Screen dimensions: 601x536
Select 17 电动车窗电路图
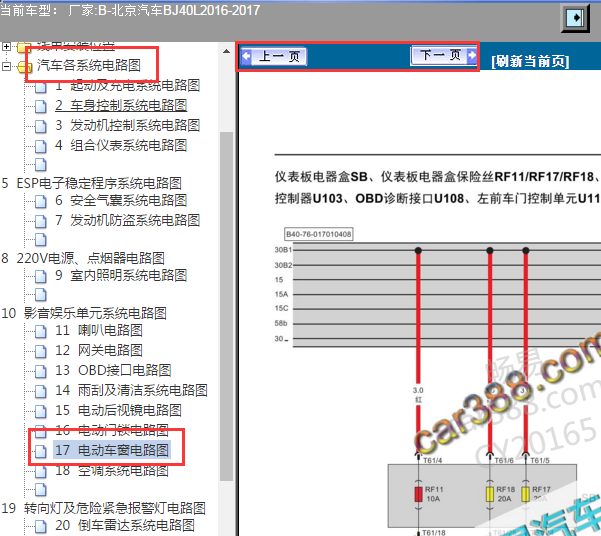click(112, 450)
